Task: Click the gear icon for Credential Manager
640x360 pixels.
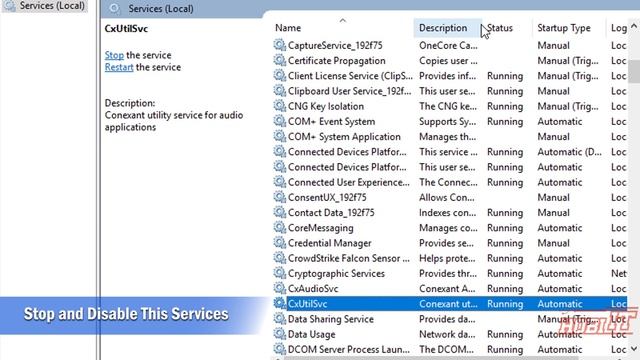Action: pos(280,243)
